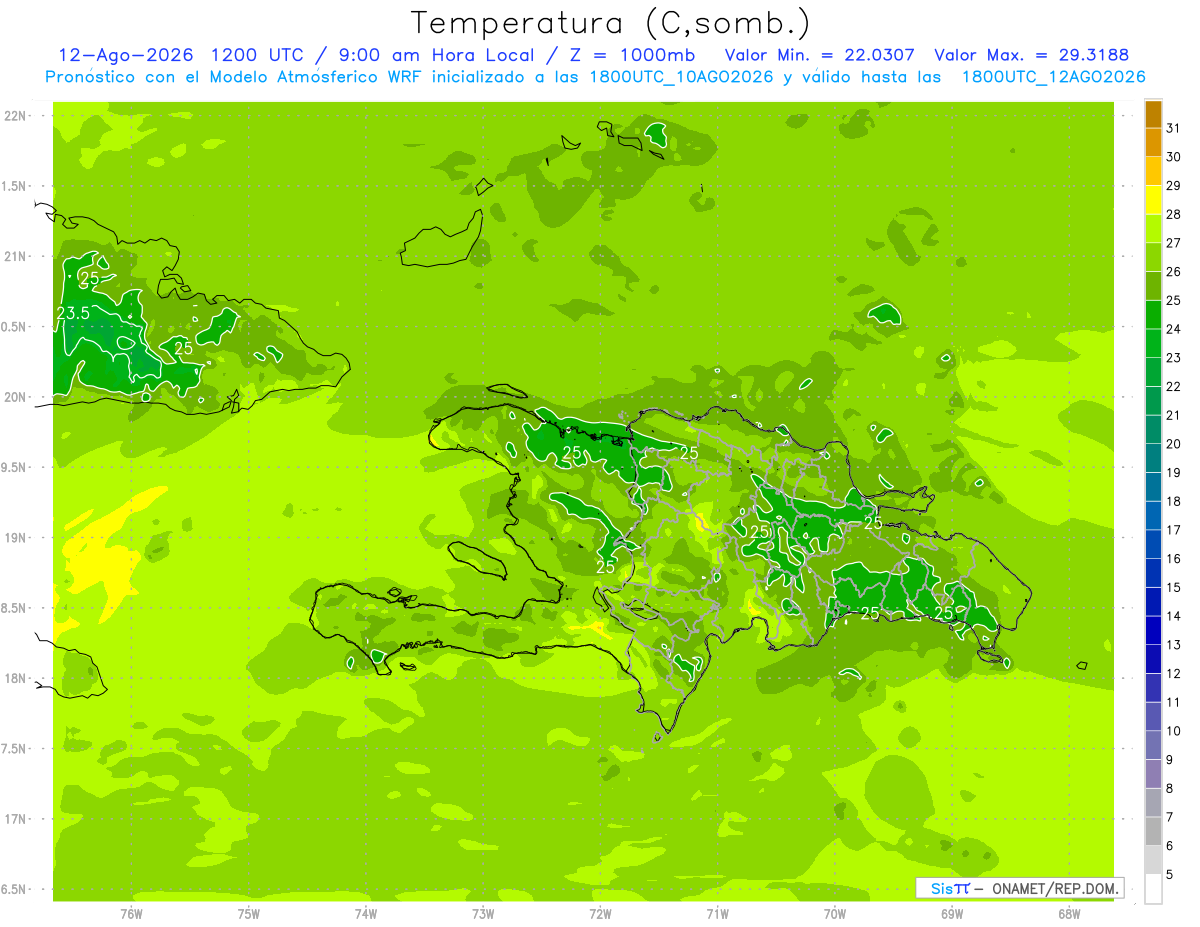The height and width of the screenshot is (927, 1200).
Task: Click the '23.5' contour label over Cuba
Action: click(x=73, y=313)
